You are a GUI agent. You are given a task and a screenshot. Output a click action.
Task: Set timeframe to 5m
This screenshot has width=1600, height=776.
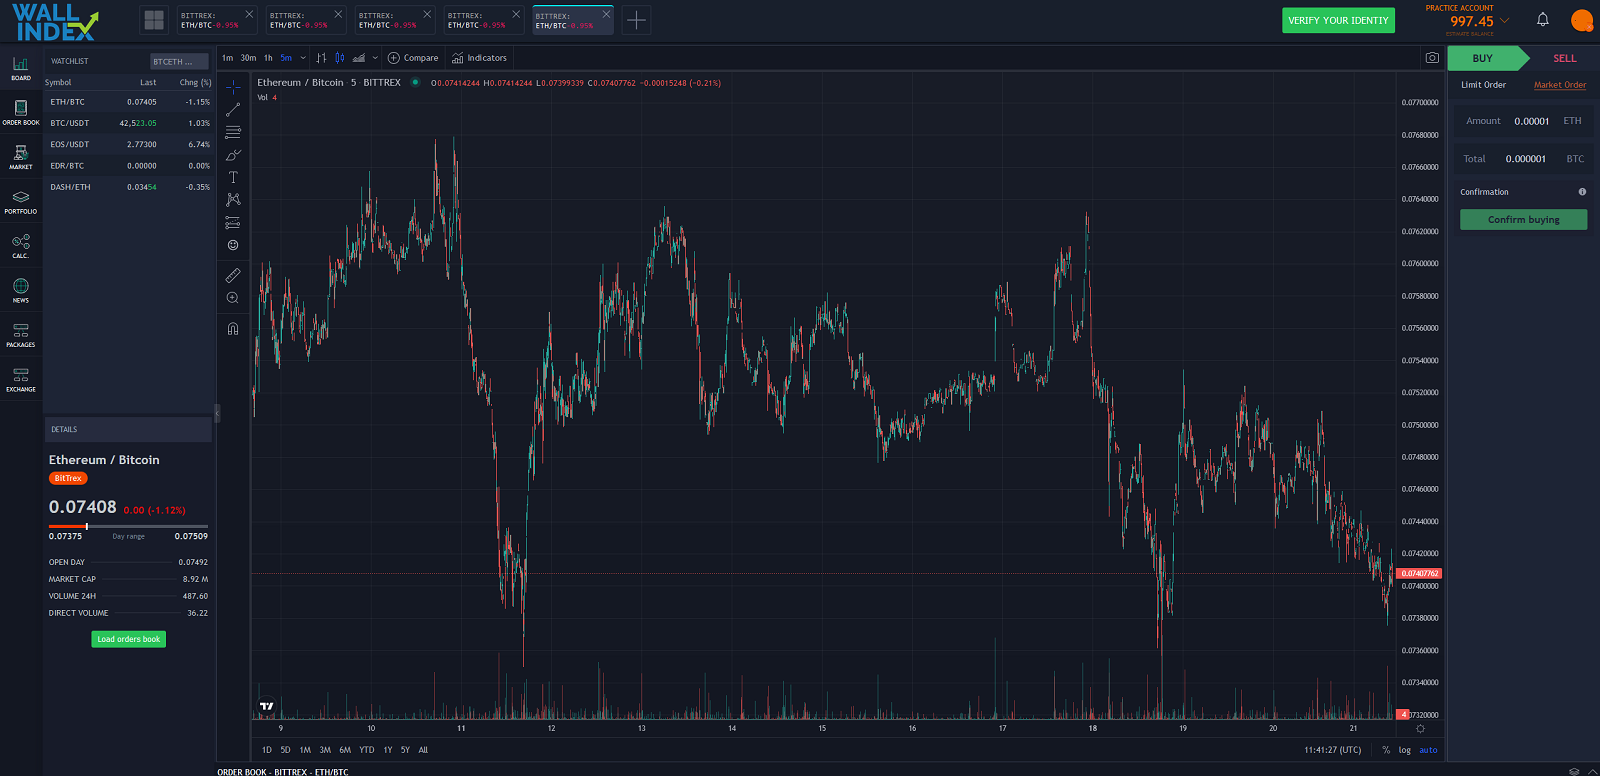[286, 58]
